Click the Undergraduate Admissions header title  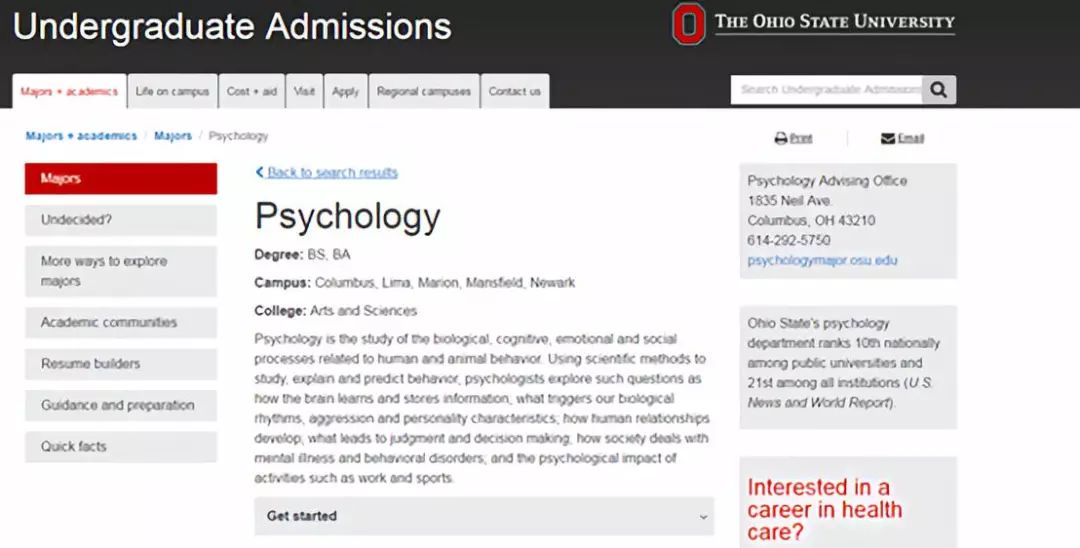[x=232, y=27]
